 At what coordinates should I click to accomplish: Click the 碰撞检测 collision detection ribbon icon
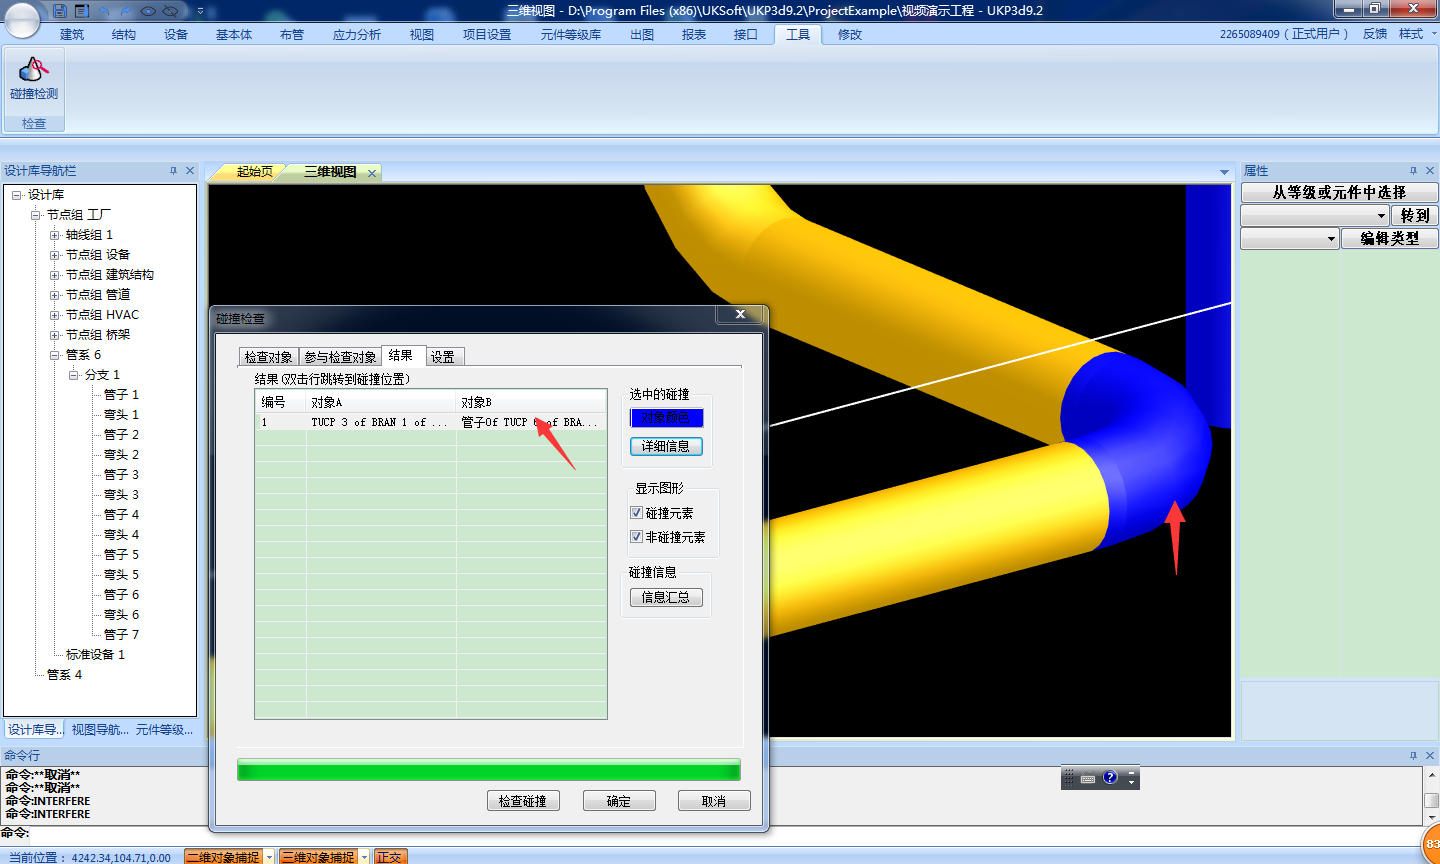[x=34, y=79]
